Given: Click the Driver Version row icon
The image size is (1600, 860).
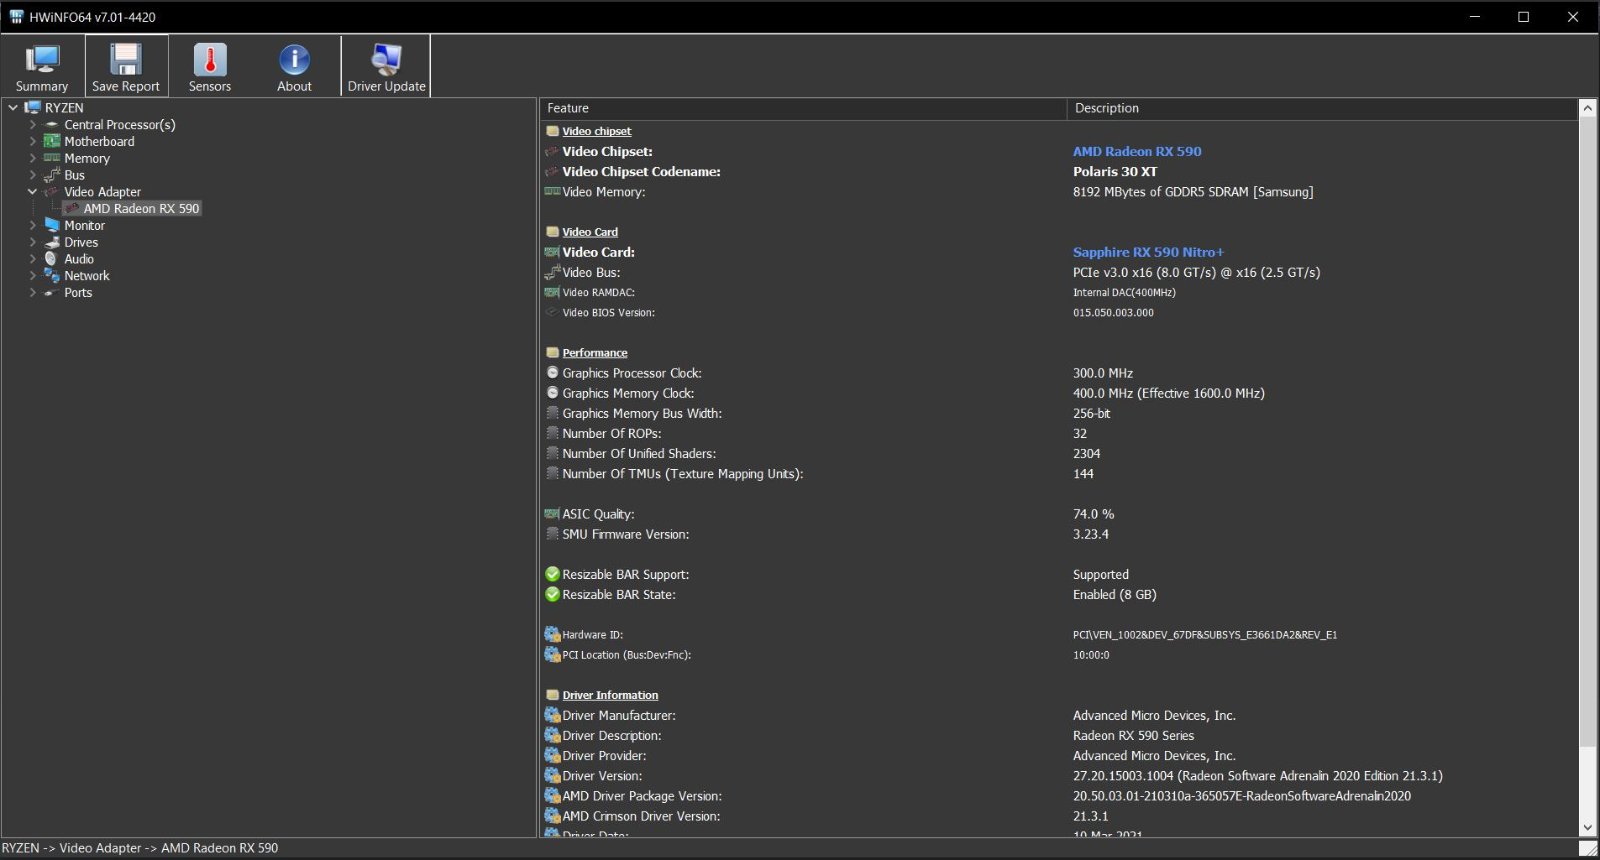Looking at the screenshot, I should pyautogui.click(x=552, y=775).
